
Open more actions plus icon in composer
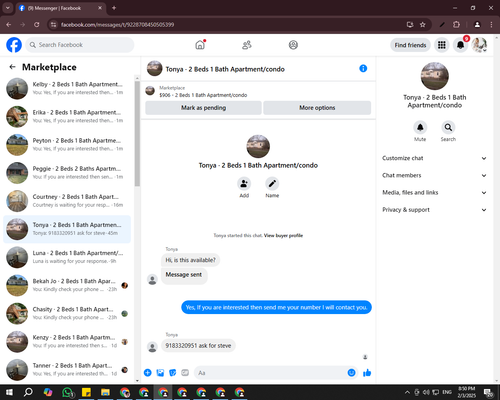point(148,373)
